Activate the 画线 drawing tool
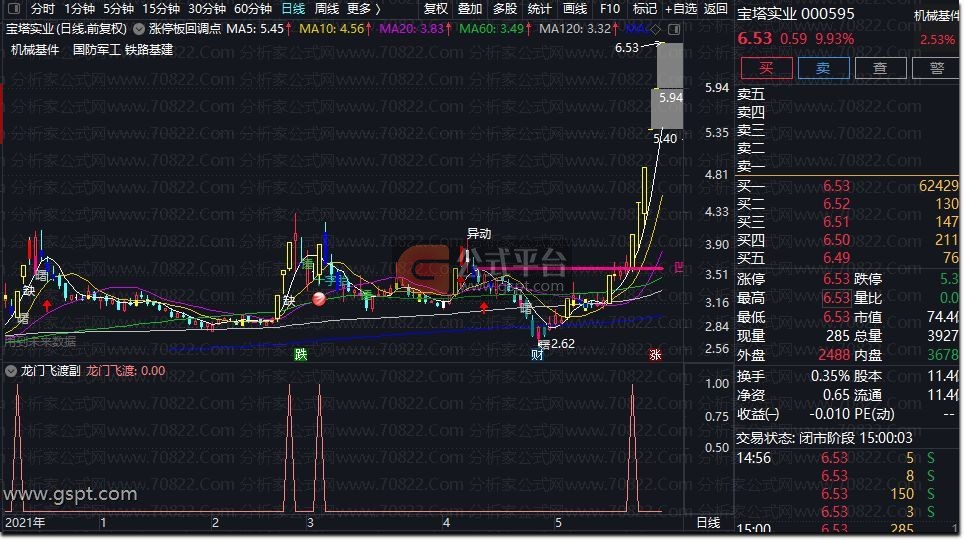The height and width of the screenshot is (540, 965). pos(575,9)
